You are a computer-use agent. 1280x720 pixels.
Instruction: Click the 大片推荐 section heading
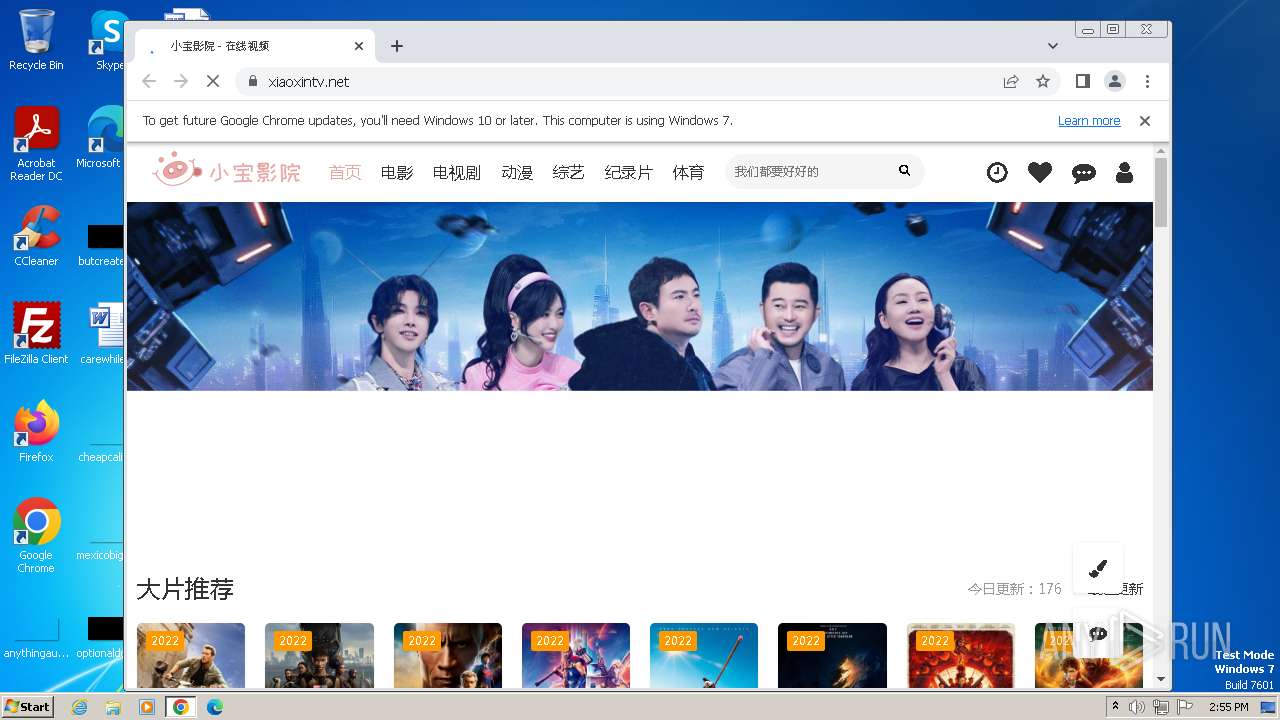coord(185,589)
